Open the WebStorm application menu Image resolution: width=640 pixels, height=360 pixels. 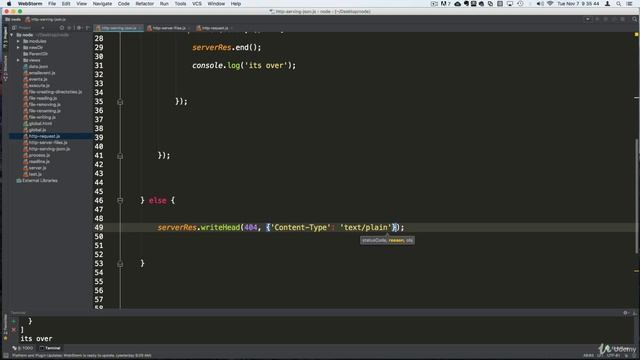pyautogui.click(x=30, y=4)
